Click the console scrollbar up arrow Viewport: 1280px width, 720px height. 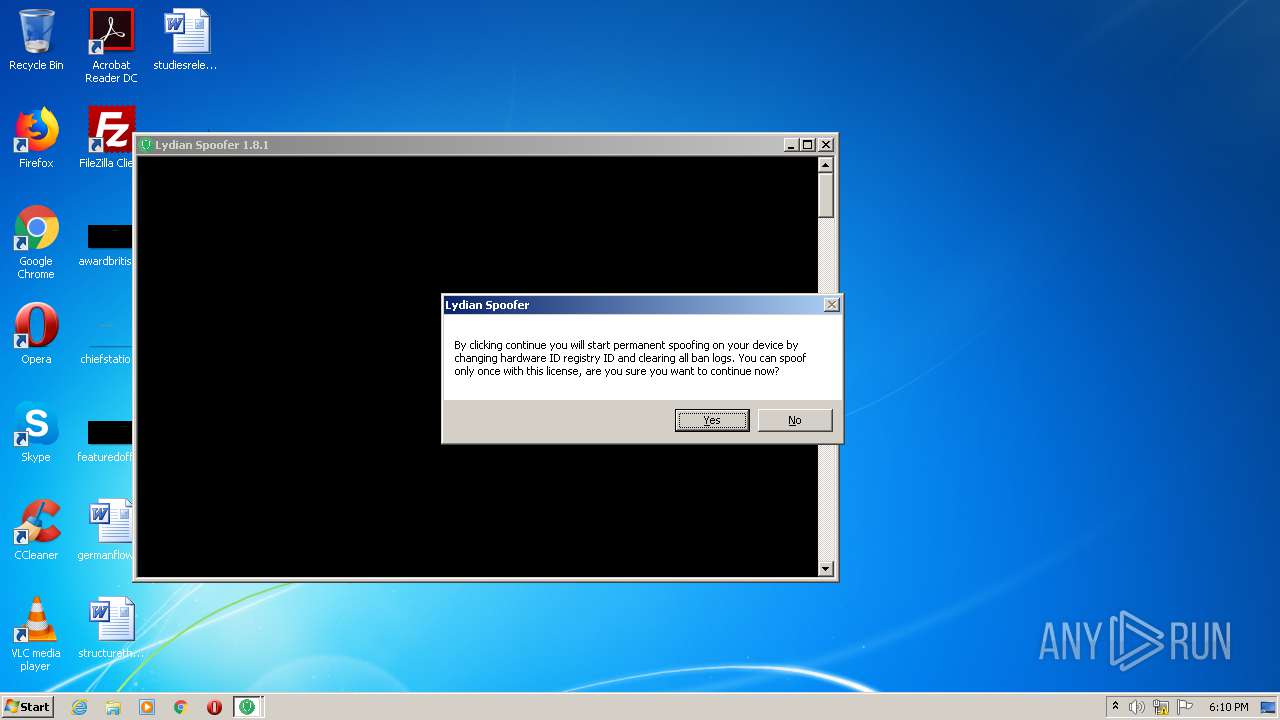[x=826, y=165]
